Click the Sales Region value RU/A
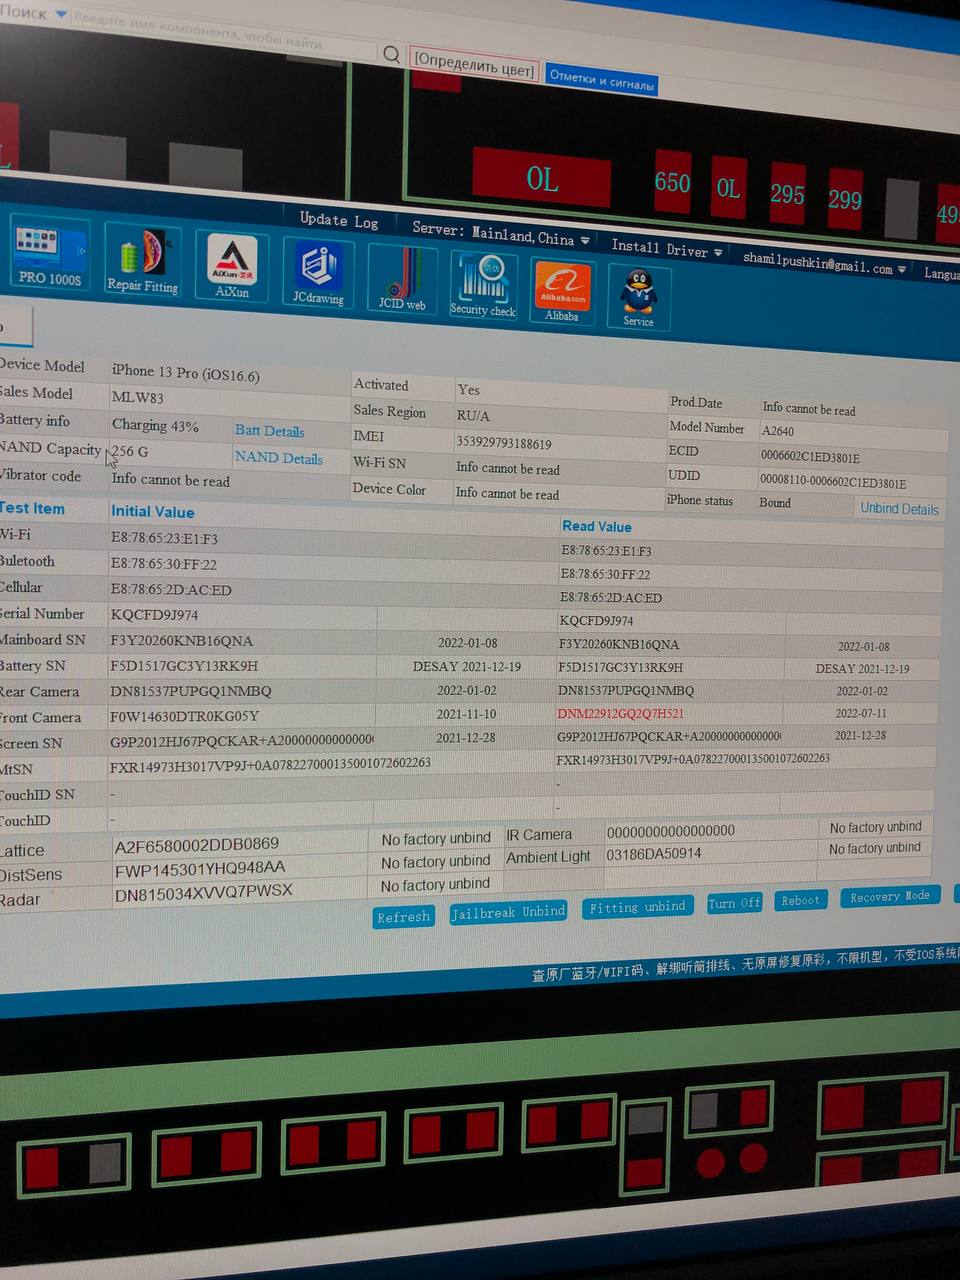960x1280 pixels. pos(473,415)
